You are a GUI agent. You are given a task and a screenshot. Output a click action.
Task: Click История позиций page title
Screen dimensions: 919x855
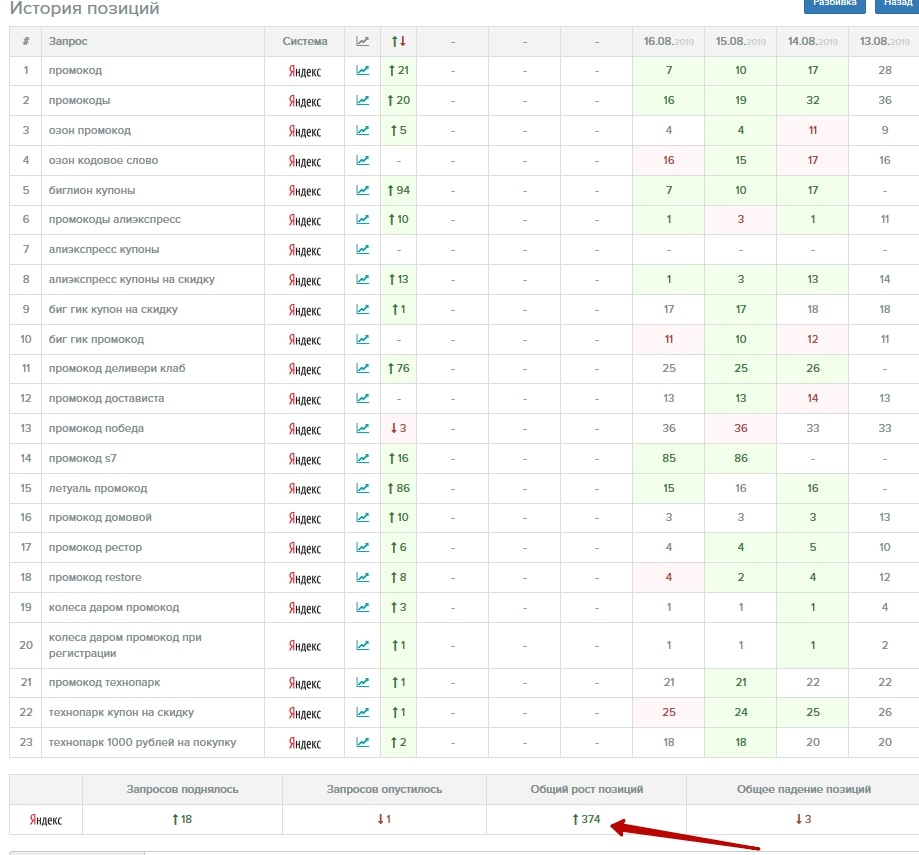tap(84, 8)
